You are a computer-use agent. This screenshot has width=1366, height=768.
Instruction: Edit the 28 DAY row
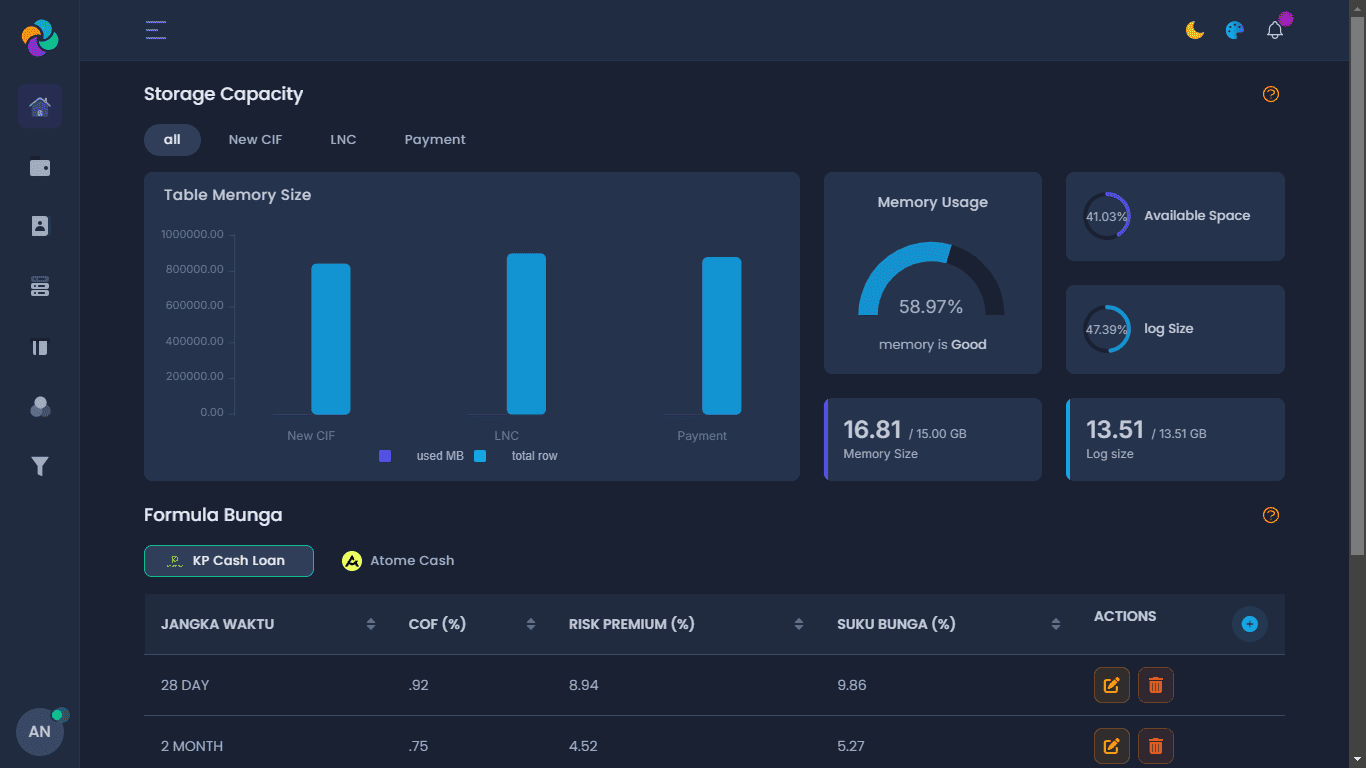point(1111,685)
